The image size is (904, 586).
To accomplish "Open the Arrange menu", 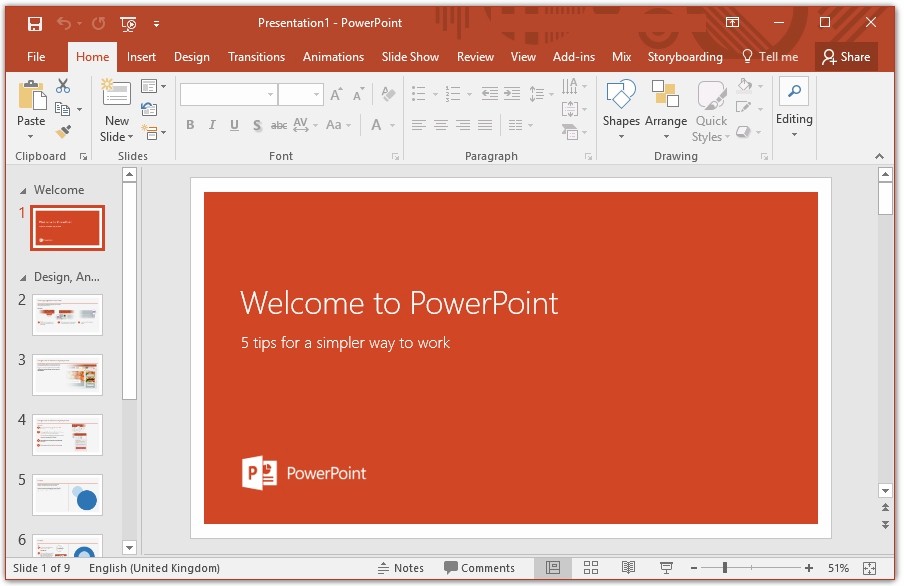I will pos(665,110).
